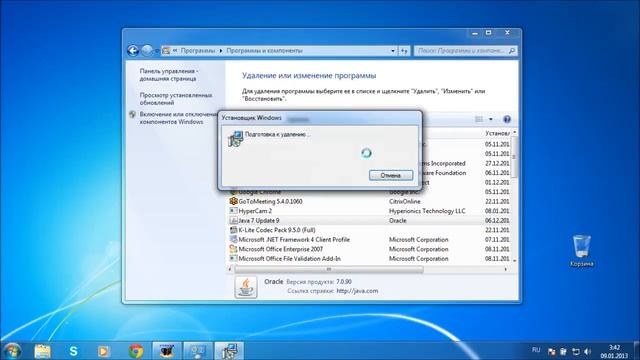The image size is (640, 360).
Task: Select the Корзина recycle bin desktop icon
Action: point(582,251)
